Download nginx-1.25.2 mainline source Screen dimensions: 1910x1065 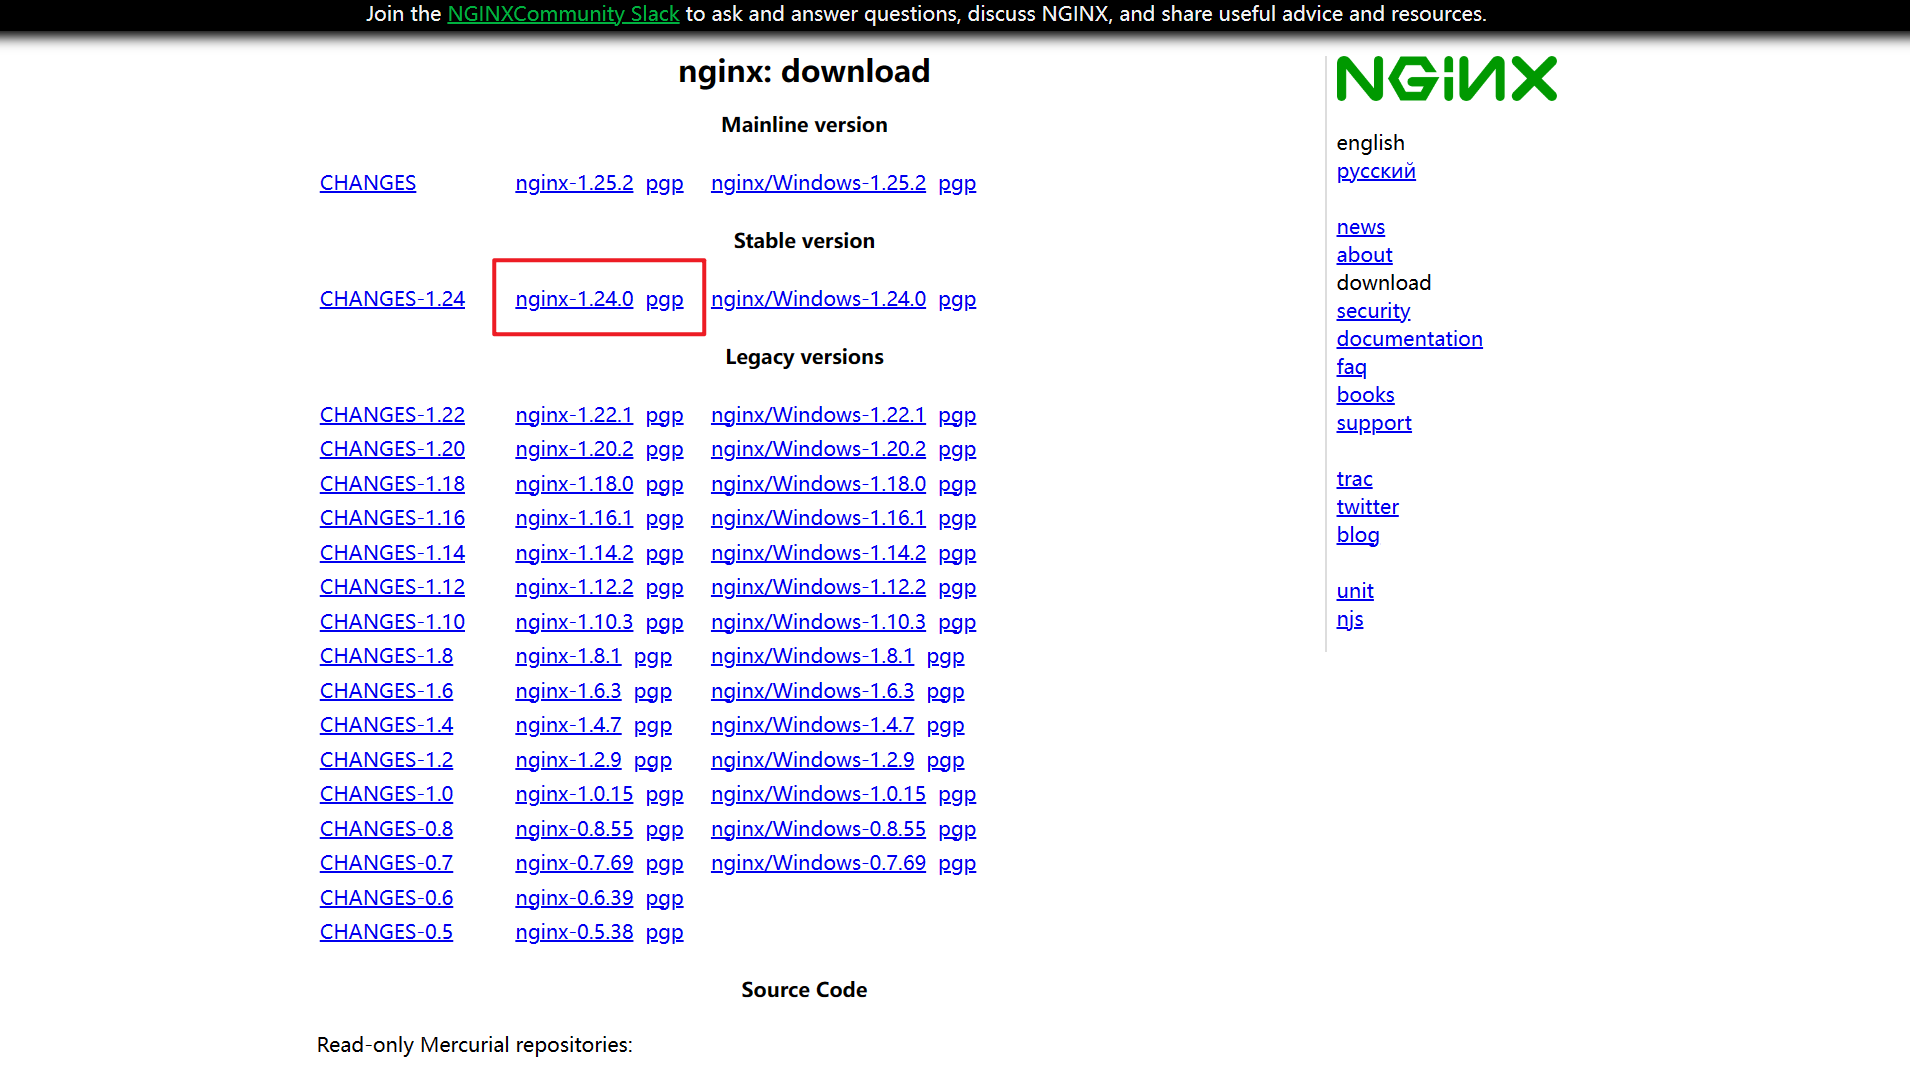[574, 183]
